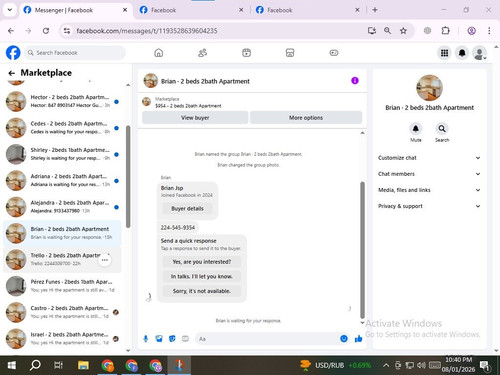
Task: Click the browser address bar URL
Action: tap(147, 31)
